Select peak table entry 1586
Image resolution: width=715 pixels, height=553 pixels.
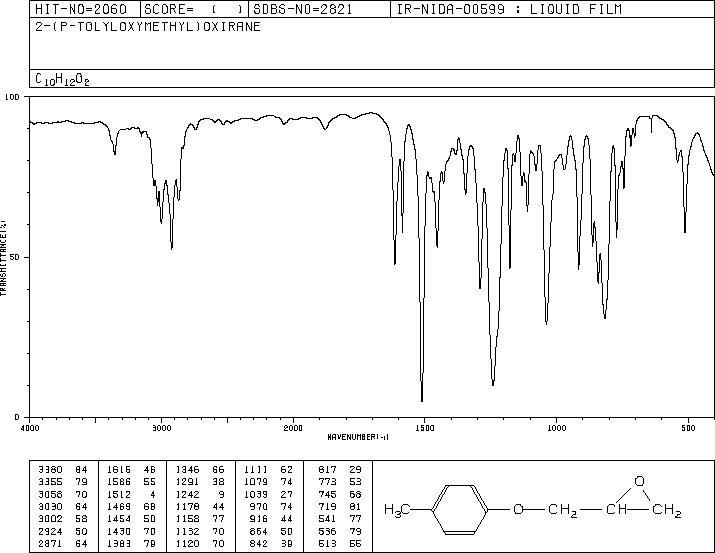[x=119, y=481]
